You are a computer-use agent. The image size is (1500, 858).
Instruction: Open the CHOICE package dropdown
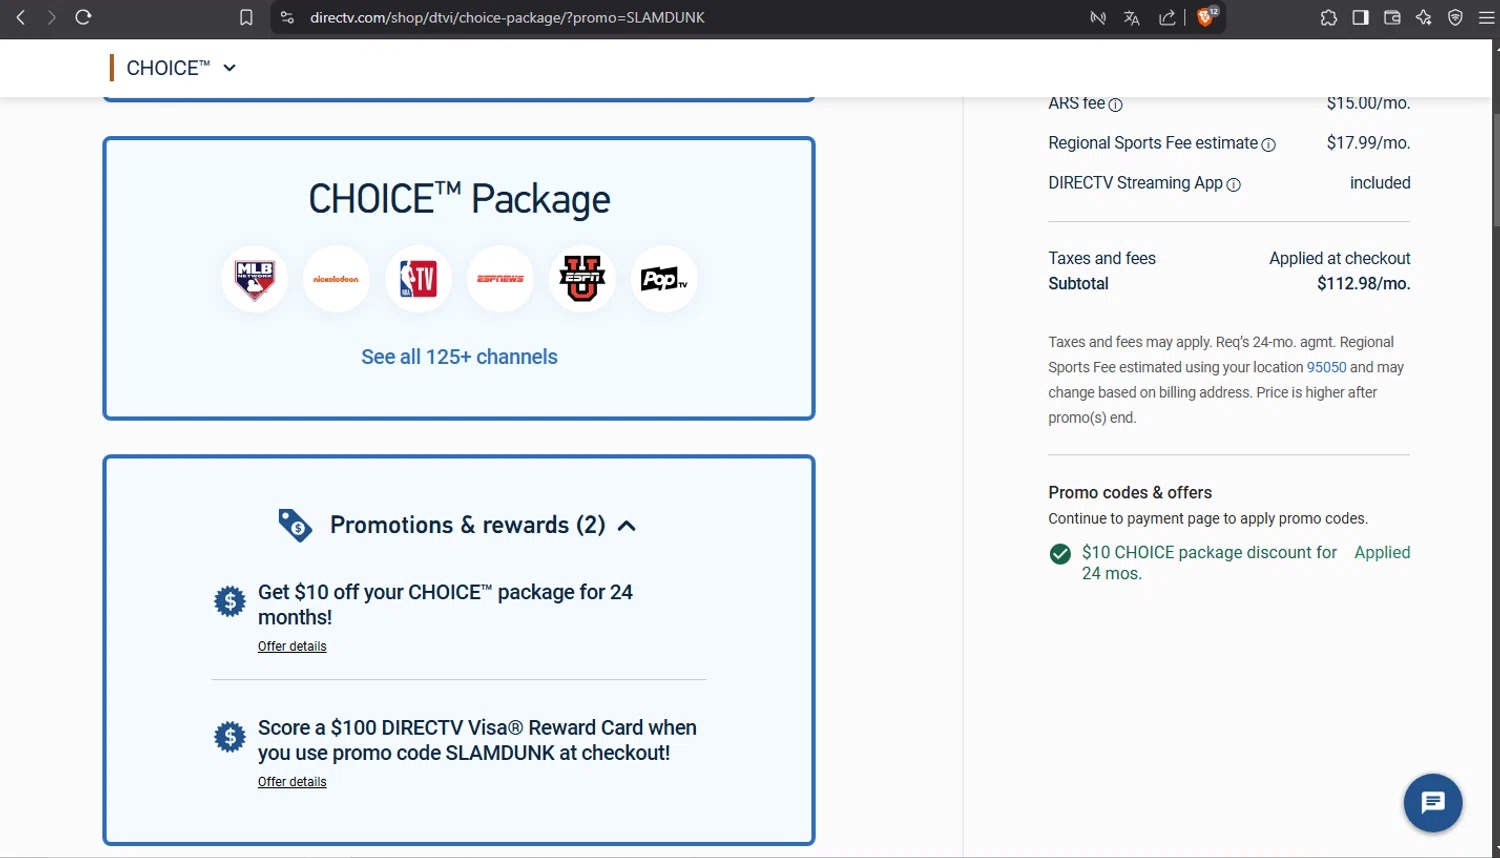pos(230,68)
